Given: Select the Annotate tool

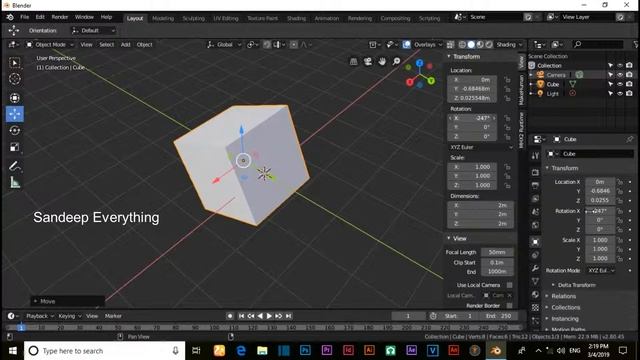Looking at the screenshot, I should click(x=15, y=166).
